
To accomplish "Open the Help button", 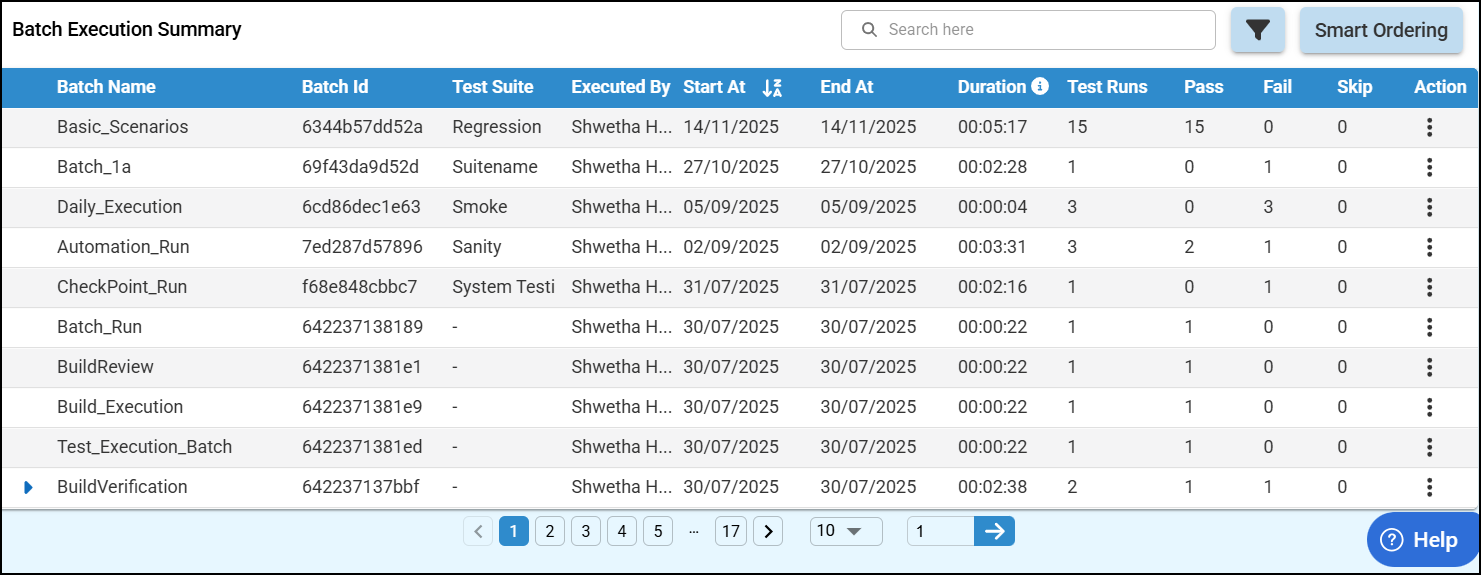I will click(x=1419, y=540).
